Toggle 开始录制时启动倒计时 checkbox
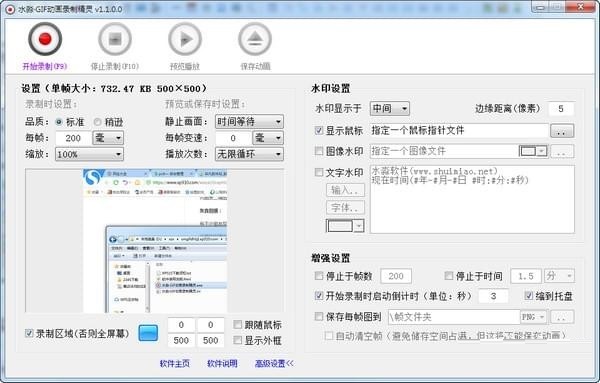600x383 pixels. (319, 295)
